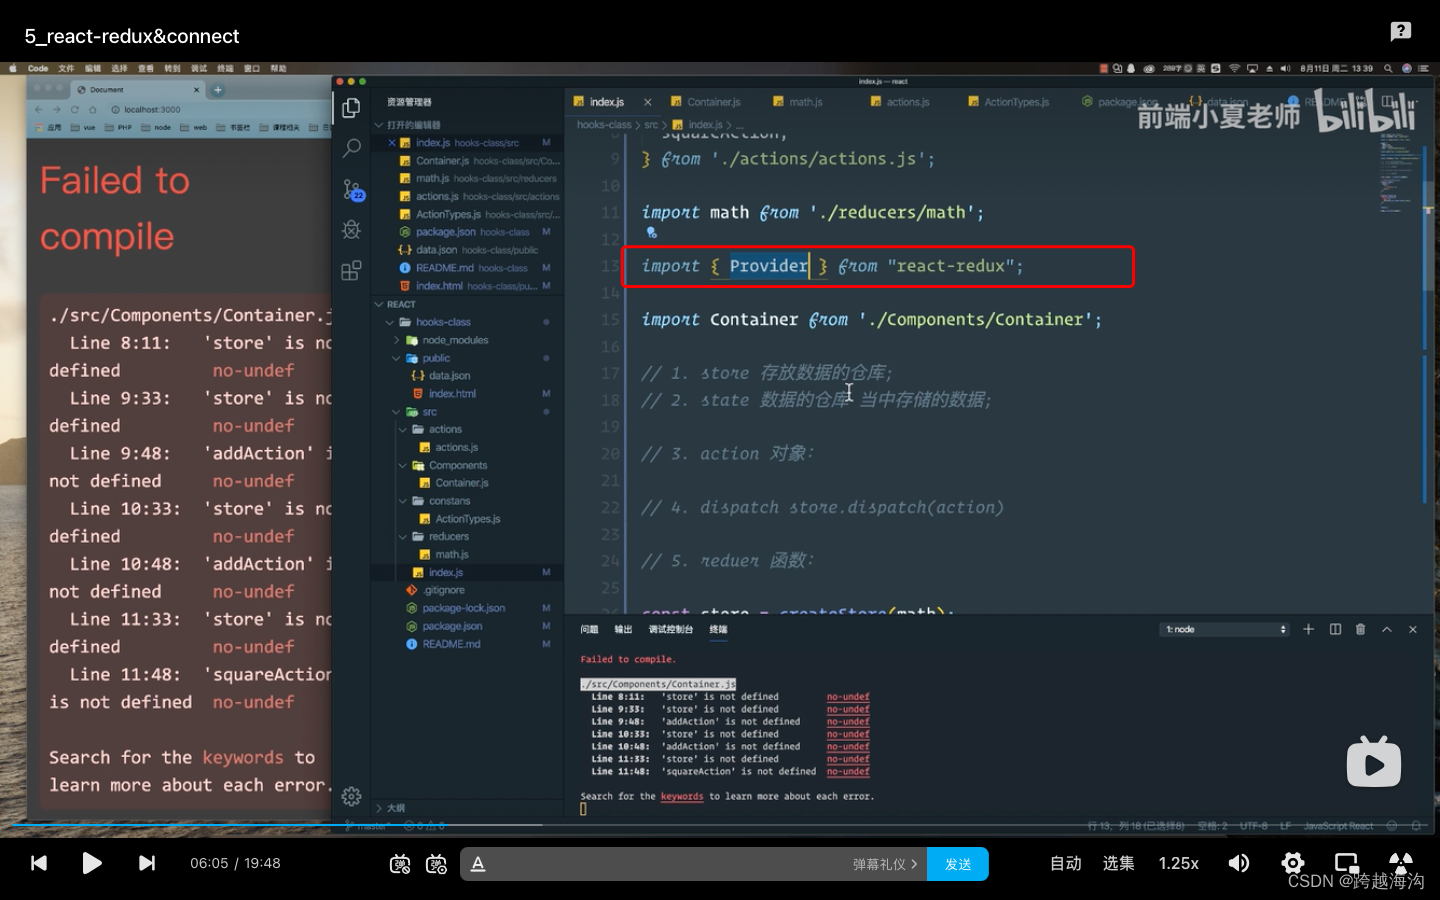The image size is (1440, 900).
Task: Open the Code menu in menu bar
Action: click(x=38, y=69)
